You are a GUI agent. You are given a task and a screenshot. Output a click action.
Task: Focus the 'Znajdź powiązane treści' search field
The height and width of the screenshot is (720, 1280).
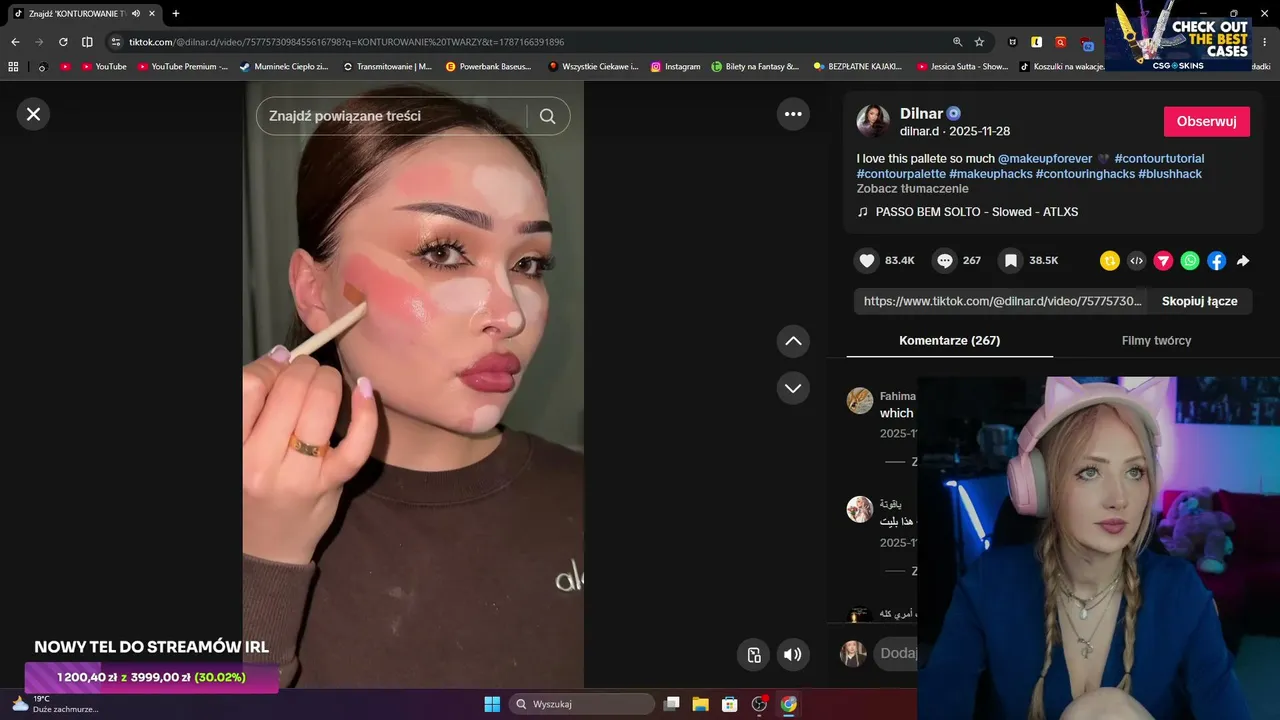point(391,116)
